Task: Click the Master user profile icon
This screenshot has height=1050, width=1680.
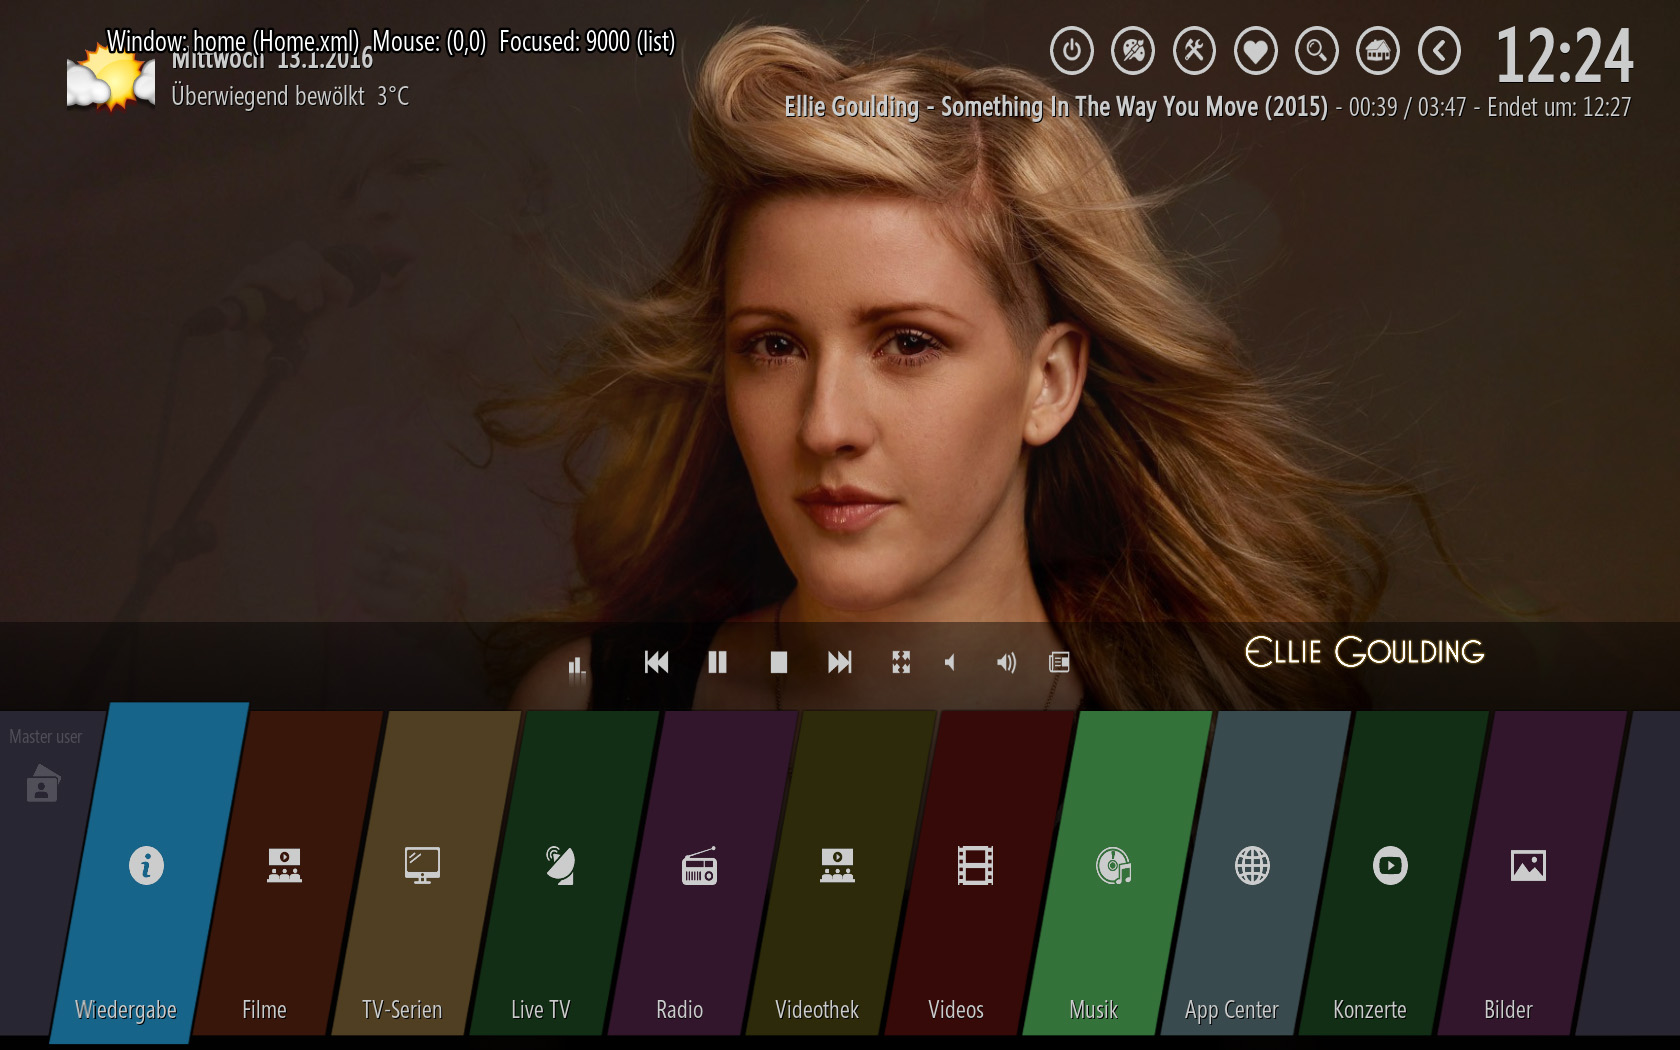Action: click(42, 783)
